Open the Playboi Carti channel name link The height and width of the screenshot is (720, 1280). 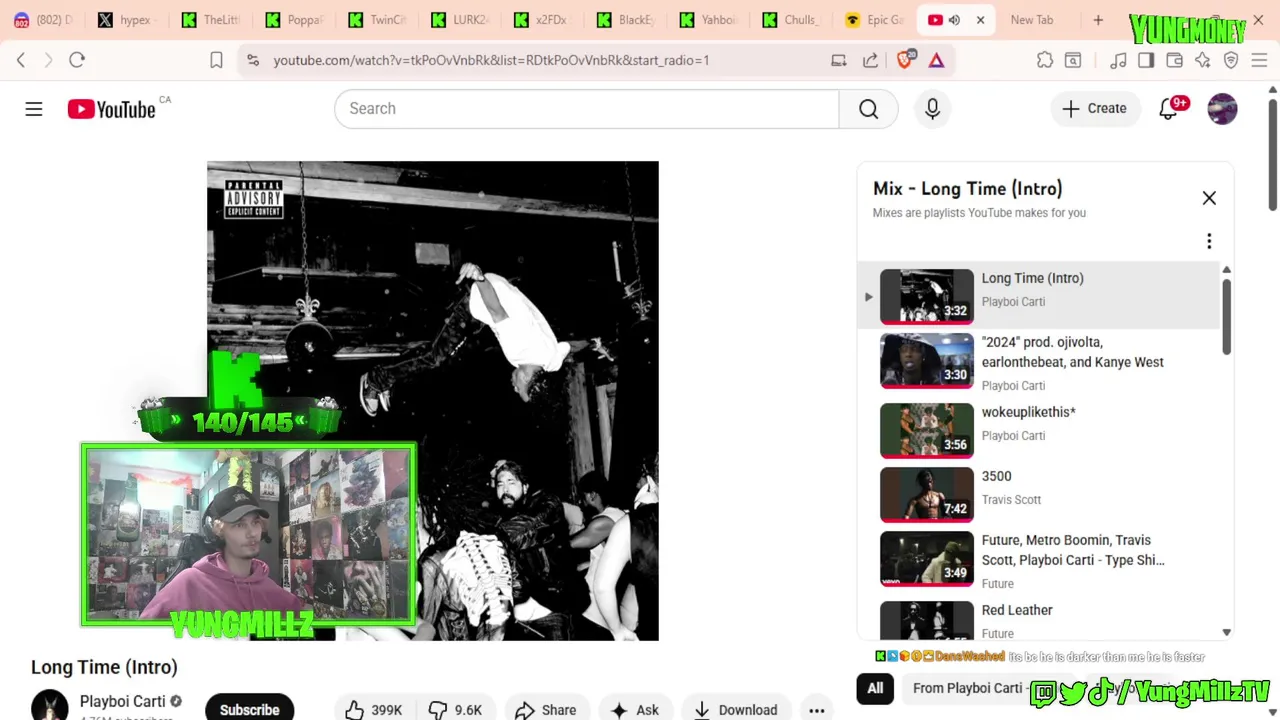[x=122, y=701]
